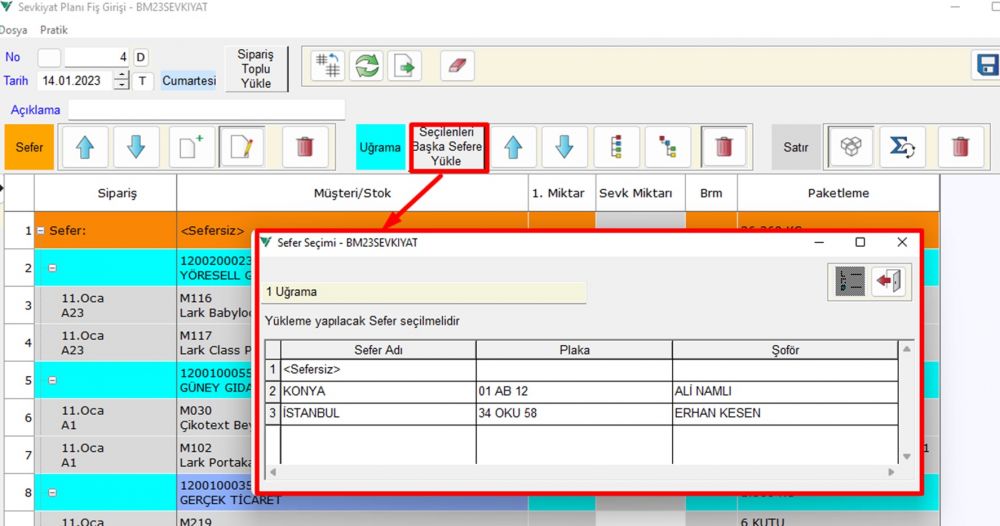Viewport: 1000px width, 526px height.
Task: Click the eraser clear icon
Action: 456,65
